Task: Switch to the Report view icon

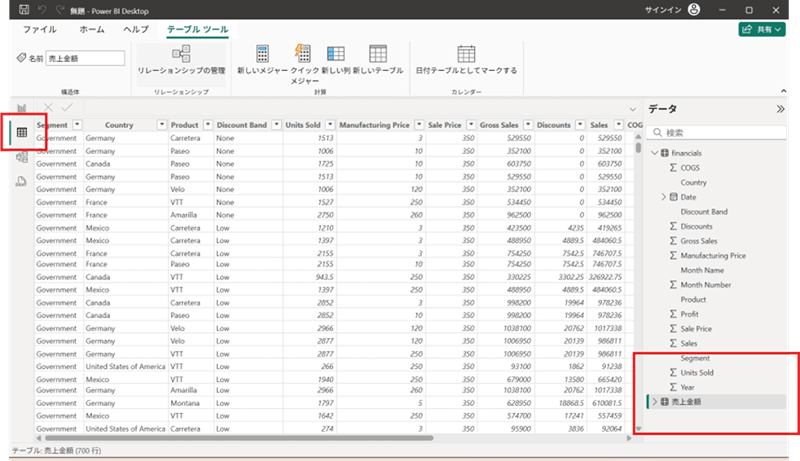Action: [x=21, y=108]
